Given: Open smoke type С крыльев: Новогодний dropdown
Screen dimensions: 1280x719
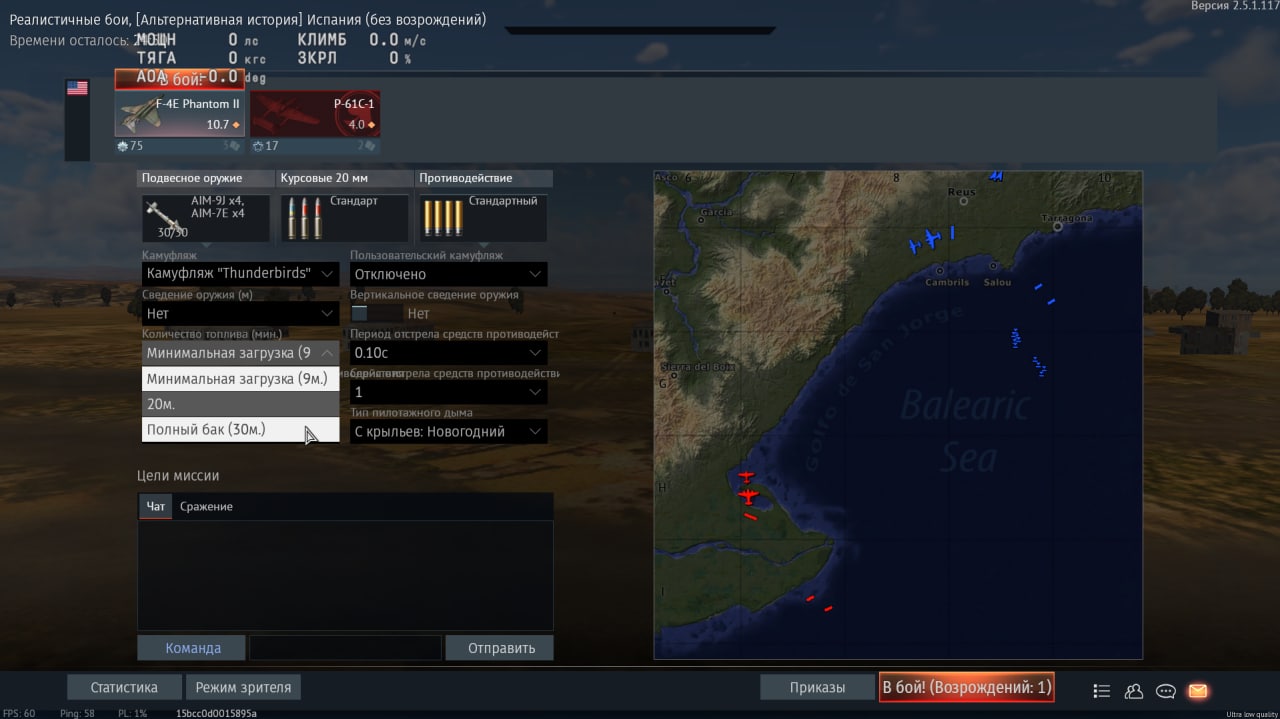Looking at the screenshot, I should tap(448, 431).
